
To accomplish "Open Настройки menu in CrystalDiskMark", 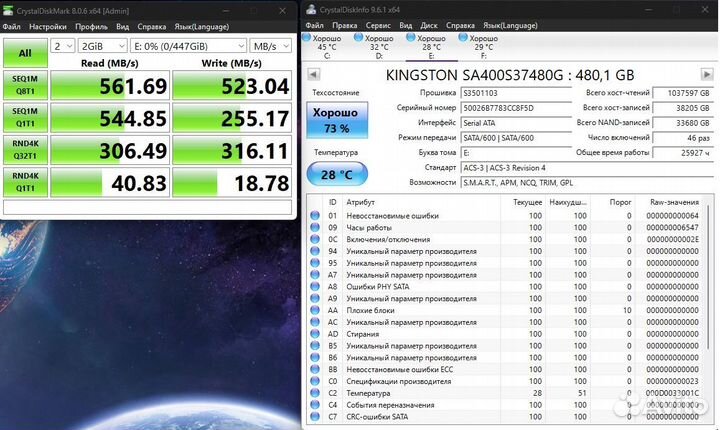I will click(x=48, y=27).
